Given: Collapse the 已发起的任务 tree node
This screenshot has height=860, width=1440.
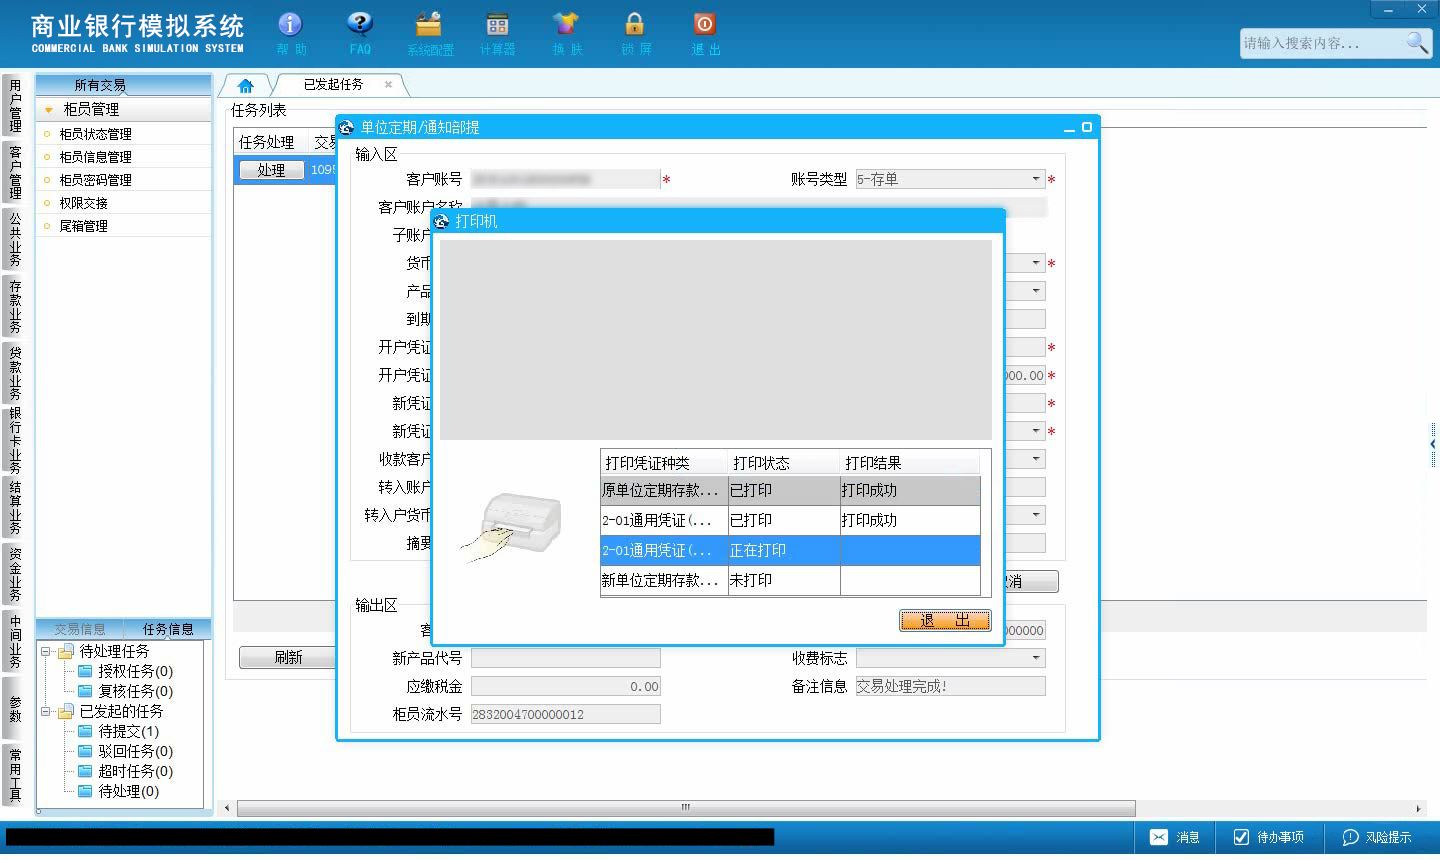Looking at the screenshot, I should point(46,711).
